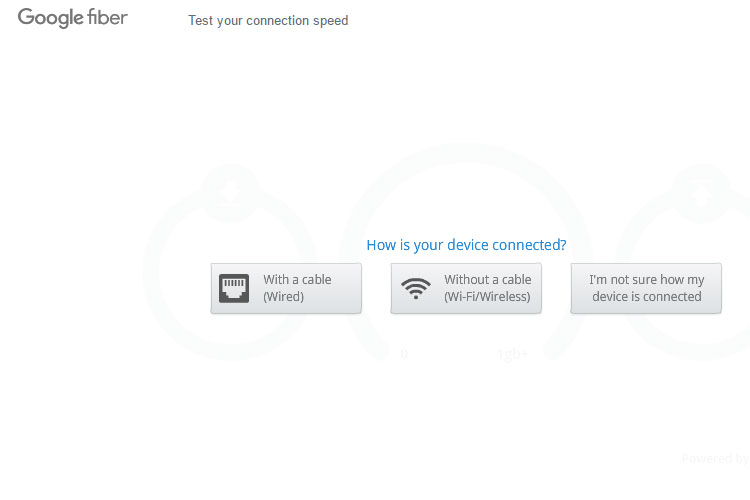
Task: Click "Test your connection speed" title text
Action: click(x=268, y=21)
